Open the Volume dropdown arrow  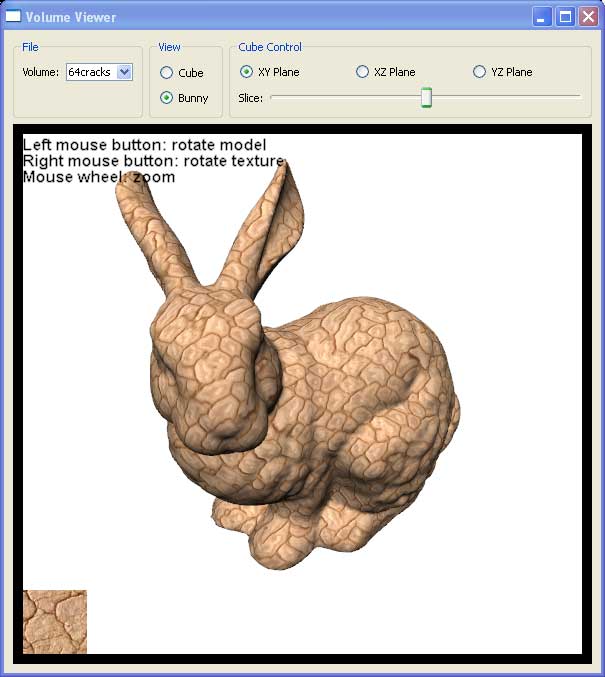click(x=124, y=72)
